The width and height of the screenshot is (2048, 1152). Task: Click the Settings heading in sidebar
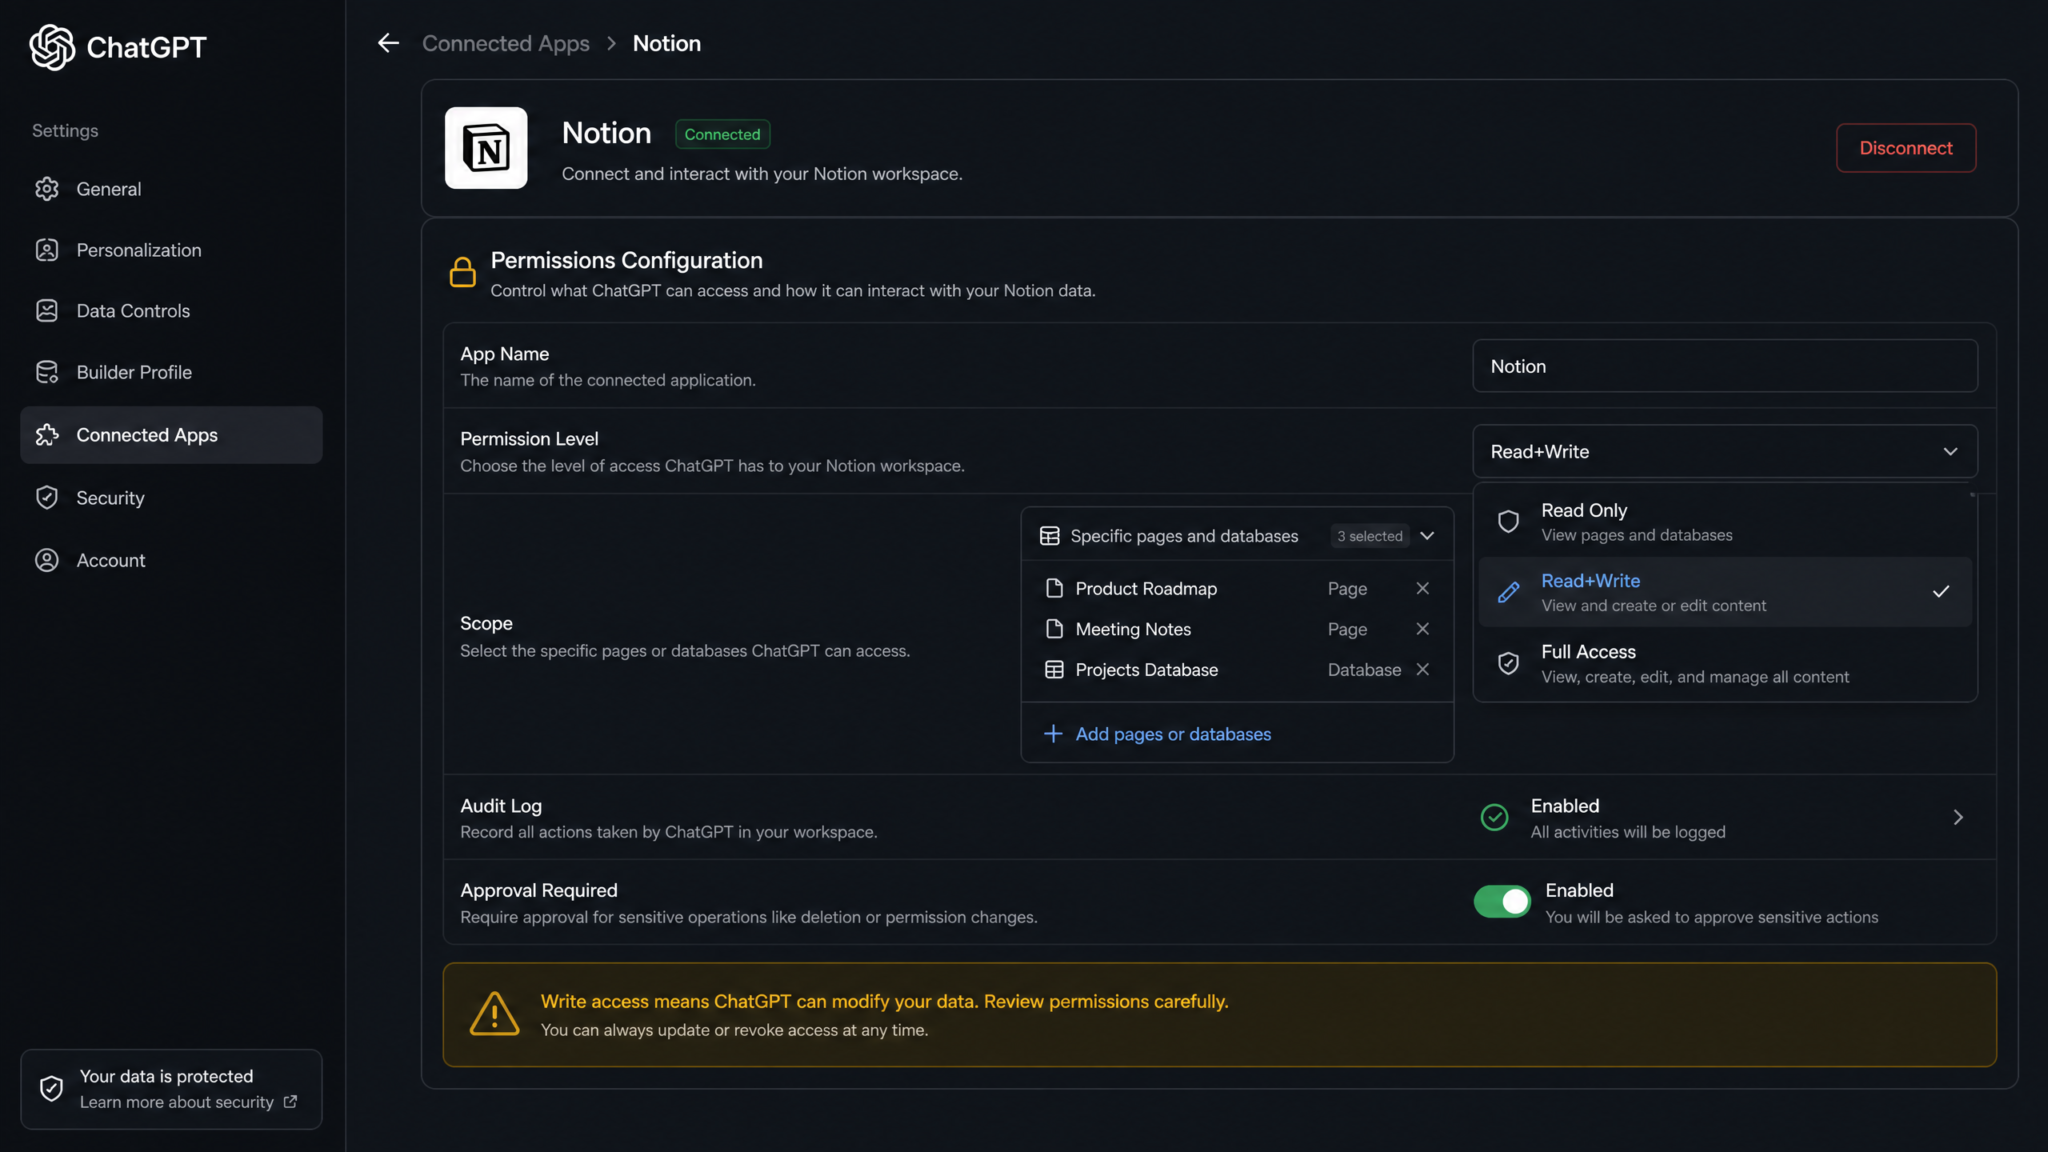tap(65, 130)
